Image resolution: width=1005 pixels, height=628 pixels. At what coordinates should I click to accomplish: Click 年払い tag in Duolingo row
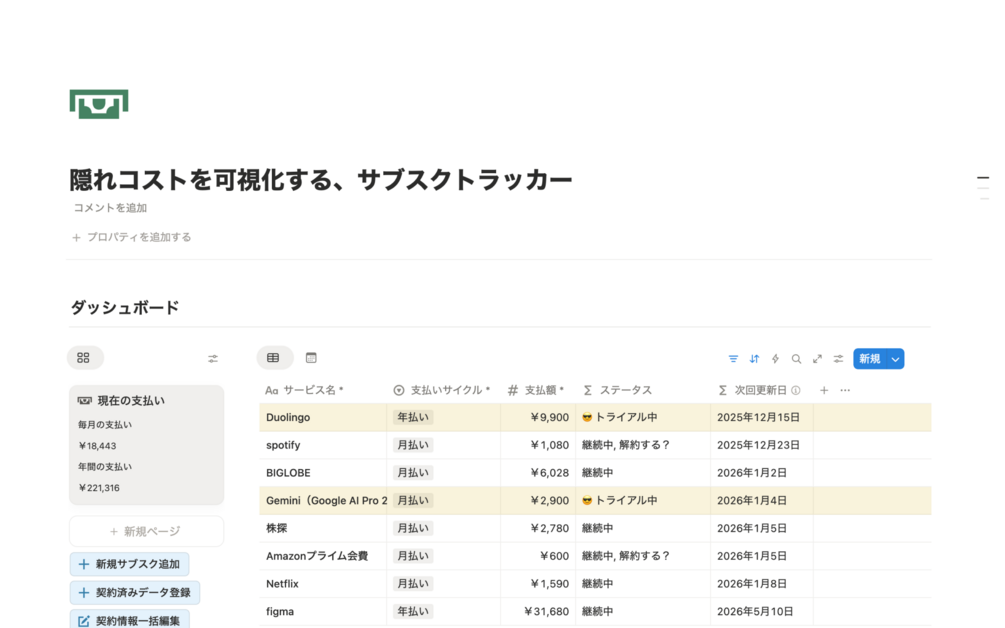pyautogui.click(x=413, y=417)
